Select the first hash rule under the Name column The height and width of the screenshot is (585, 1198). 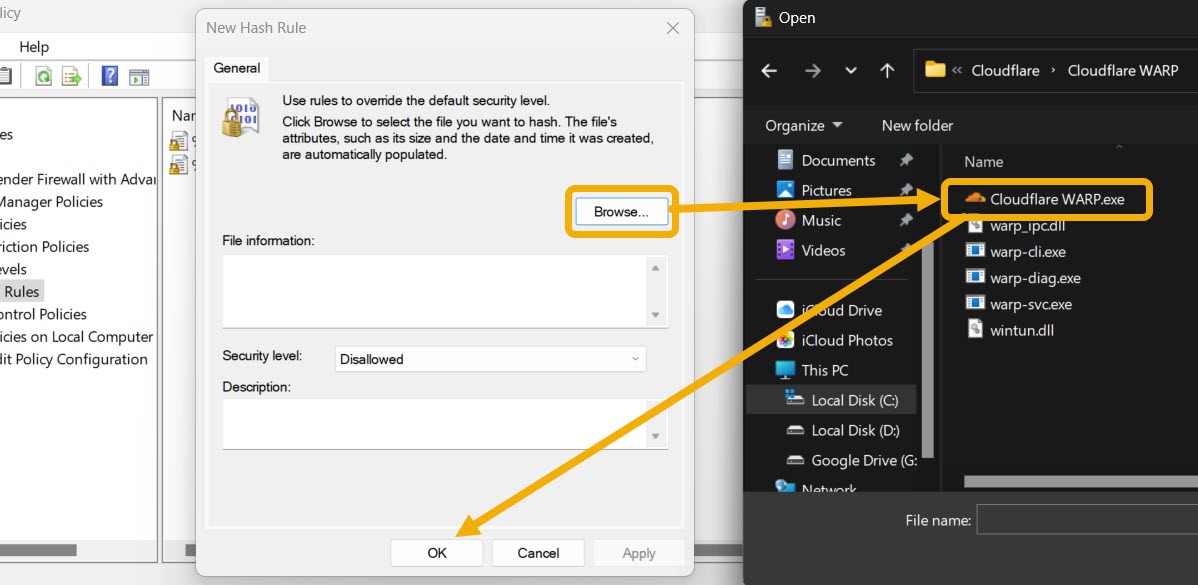tap(178, 140)
